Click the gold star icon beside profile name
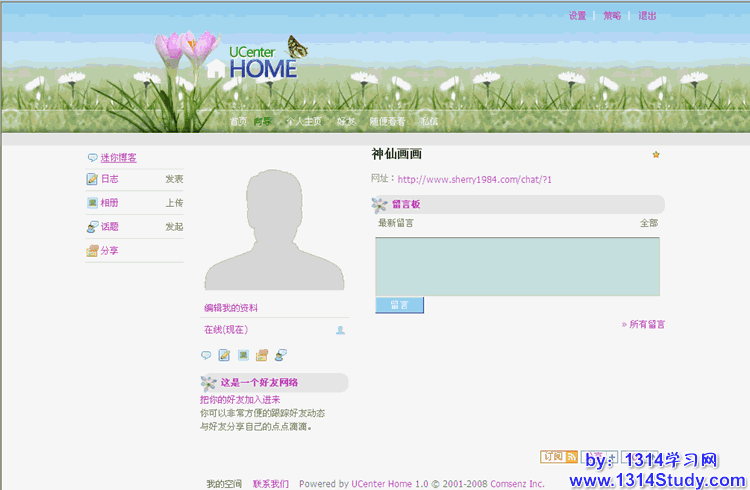750x490 pixels. tap(656, 155)
